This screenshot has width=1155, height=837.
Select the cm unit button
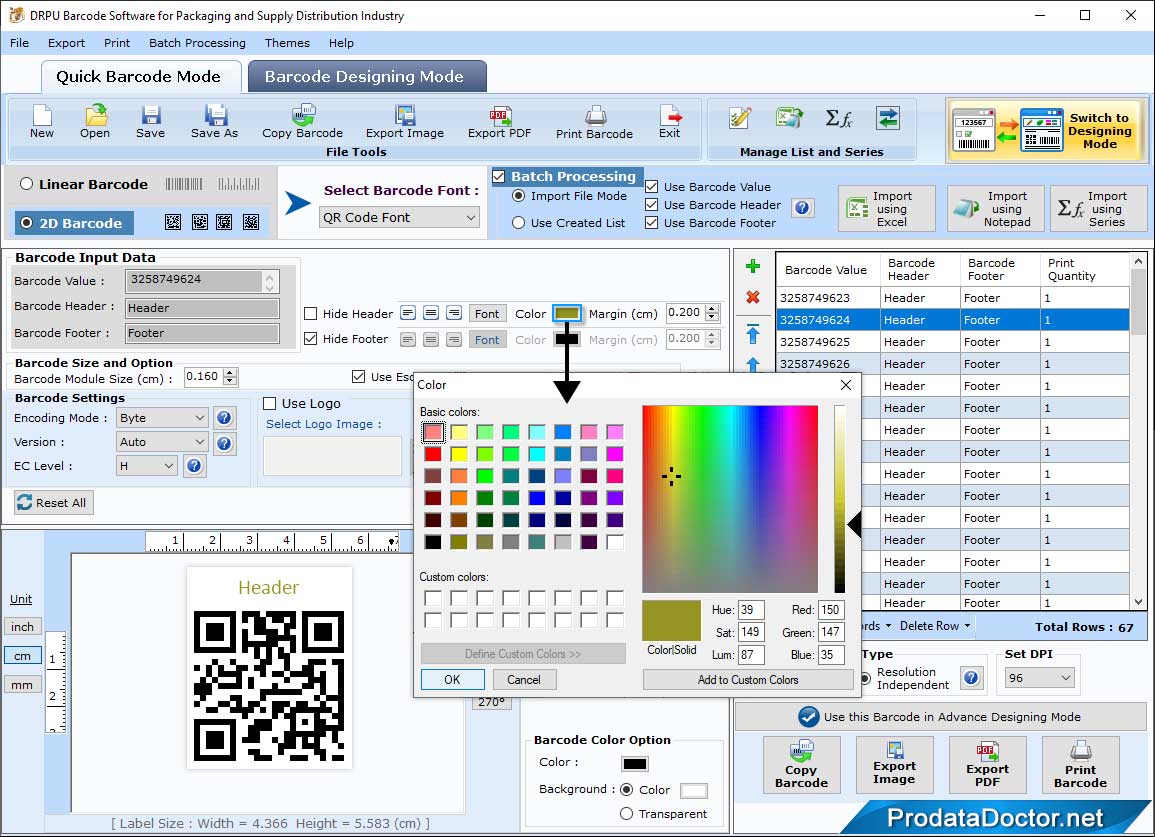(x=22, y=656)
